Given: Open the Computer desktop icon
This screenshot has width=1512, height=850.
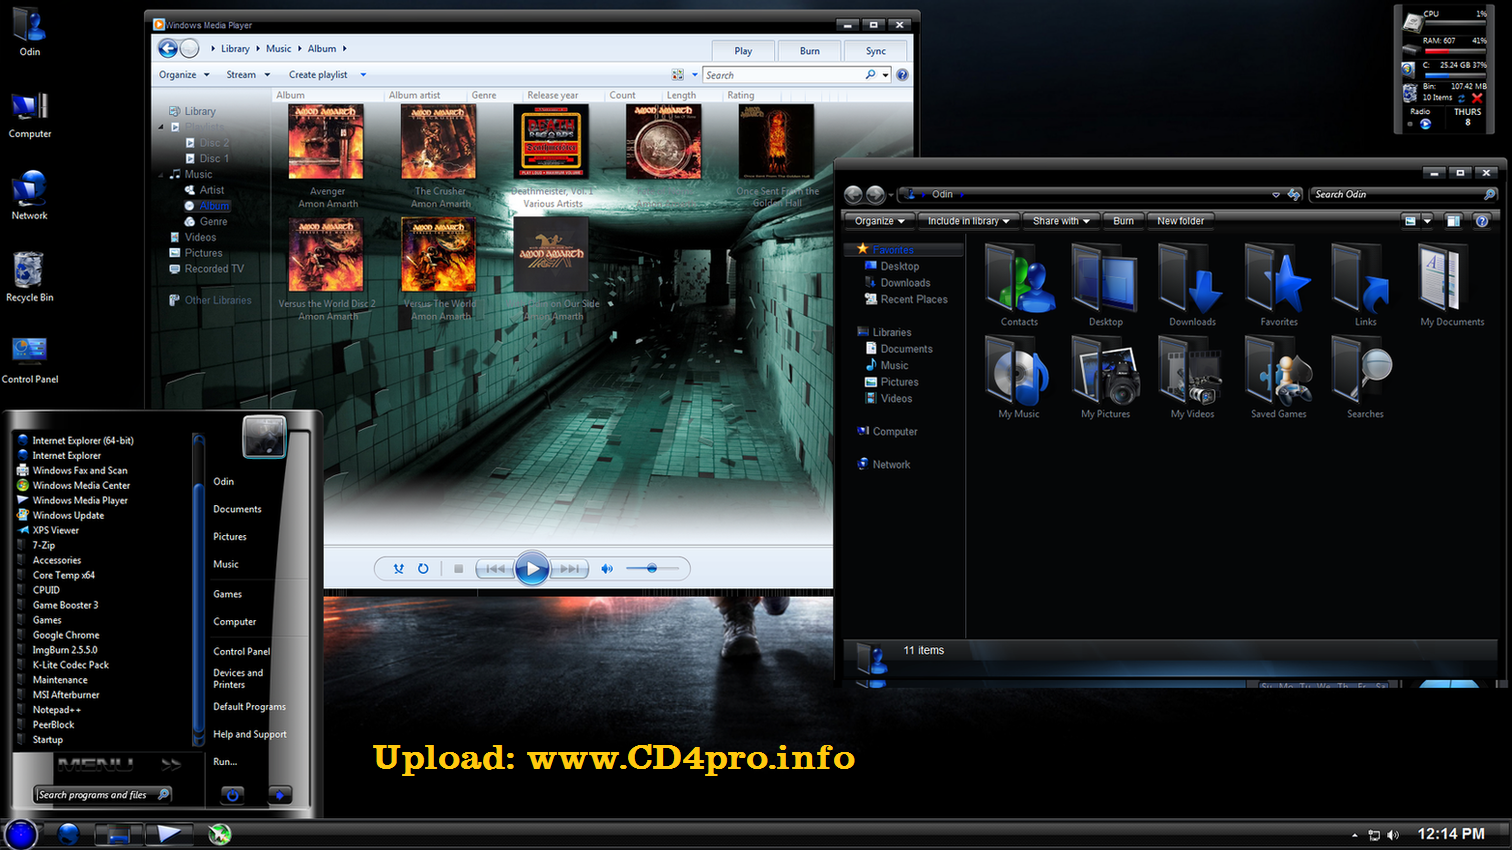Looking at the screenshot, I should 30,113.
